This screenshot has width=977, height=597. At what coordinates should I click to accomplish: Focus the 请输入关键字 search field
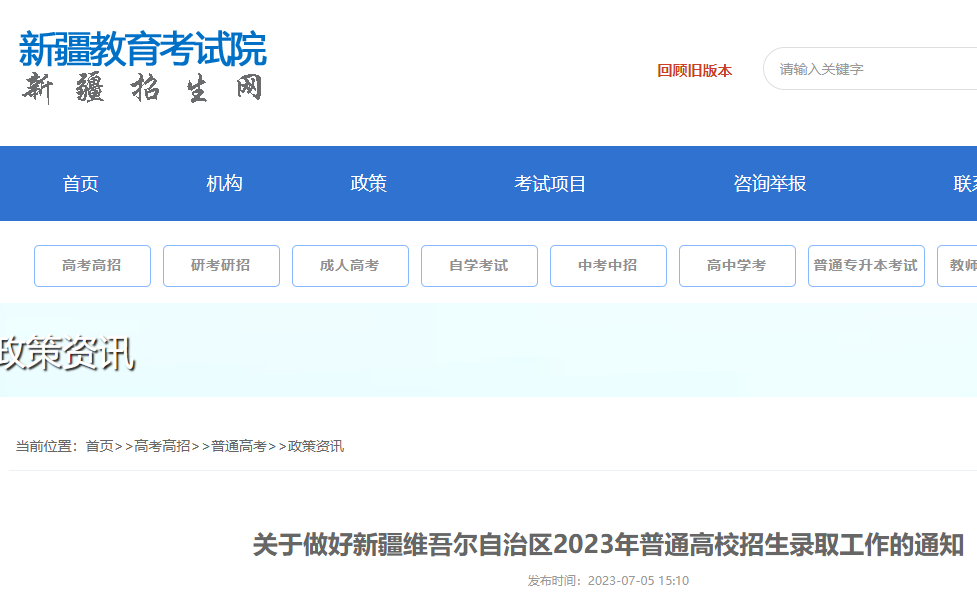pos(870,69)
